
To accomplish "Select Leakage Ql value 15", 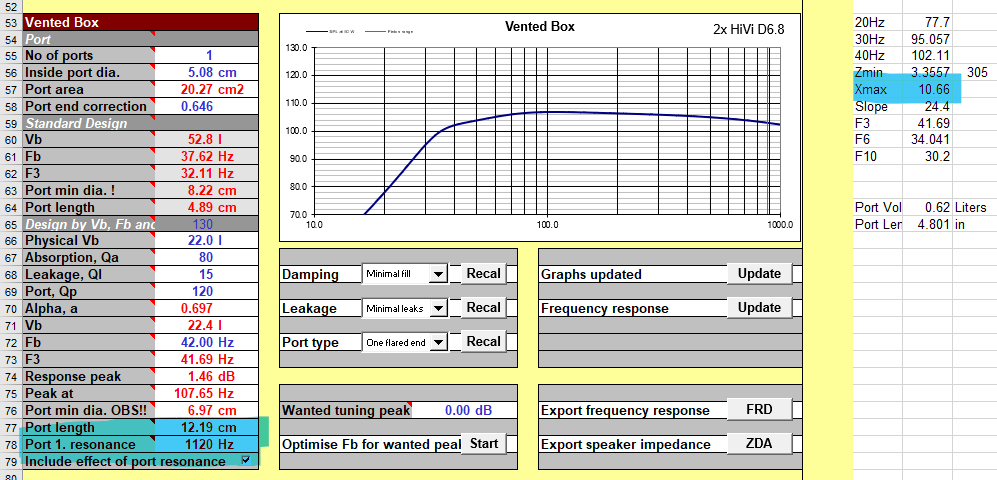I will [x=207, y=274].
